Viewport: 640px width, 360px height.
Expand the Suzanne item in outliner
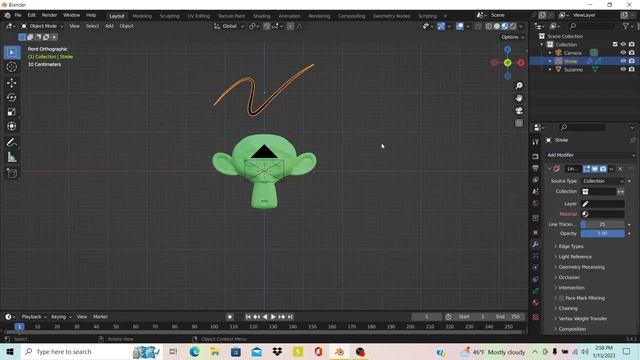(550, 69)
